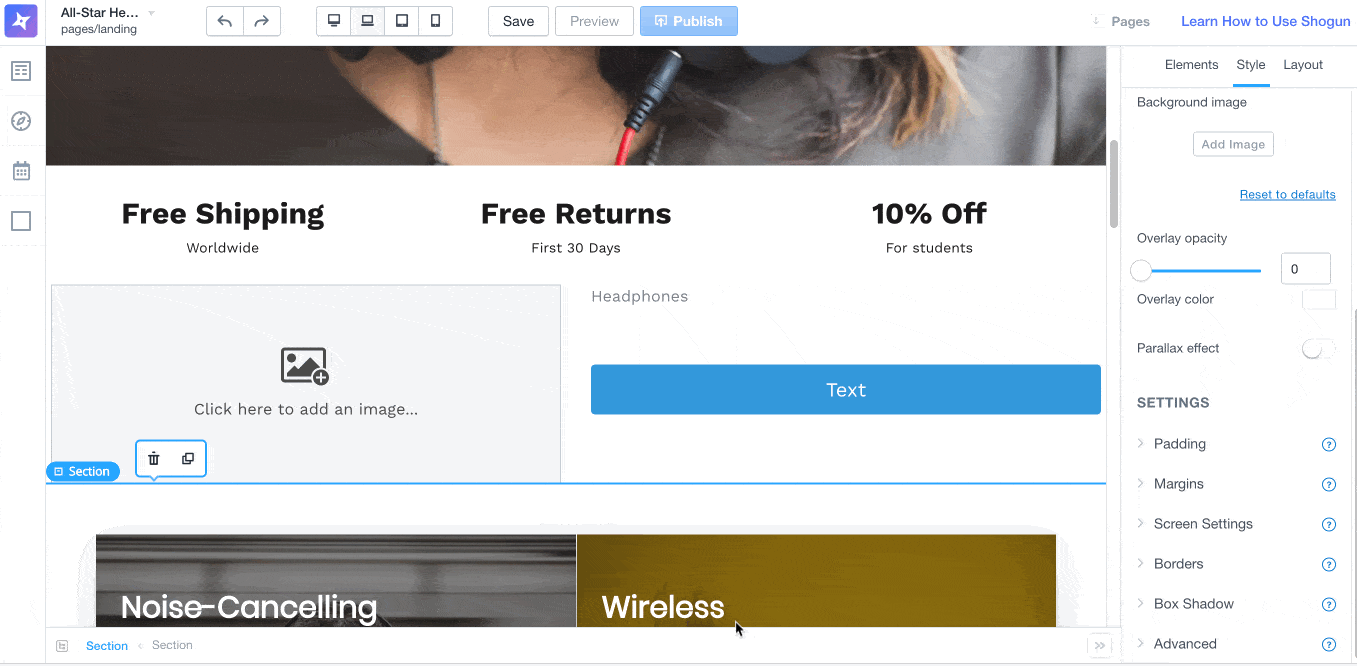
Task: Open the compass icon in left sidebar
Action: [x=21, y=121]
